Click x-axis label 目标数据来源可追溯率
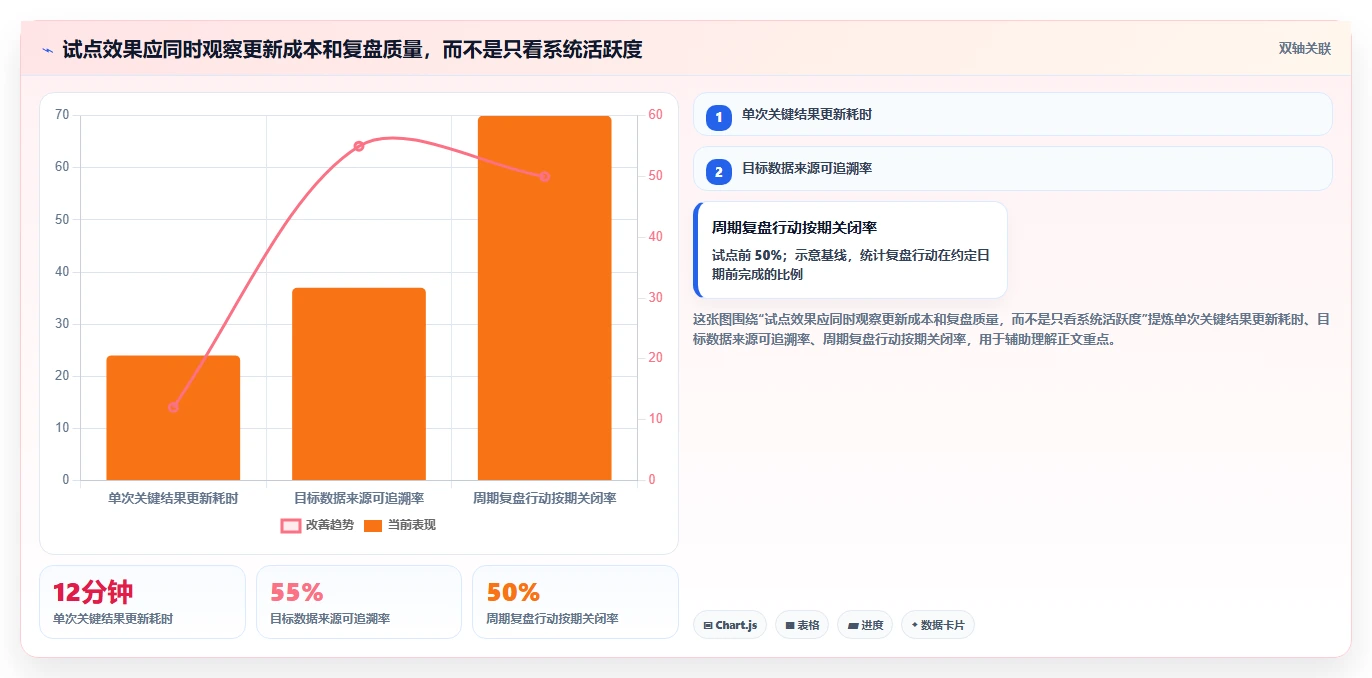This screenshot has width=1372, height=678. tap(359, 497)
